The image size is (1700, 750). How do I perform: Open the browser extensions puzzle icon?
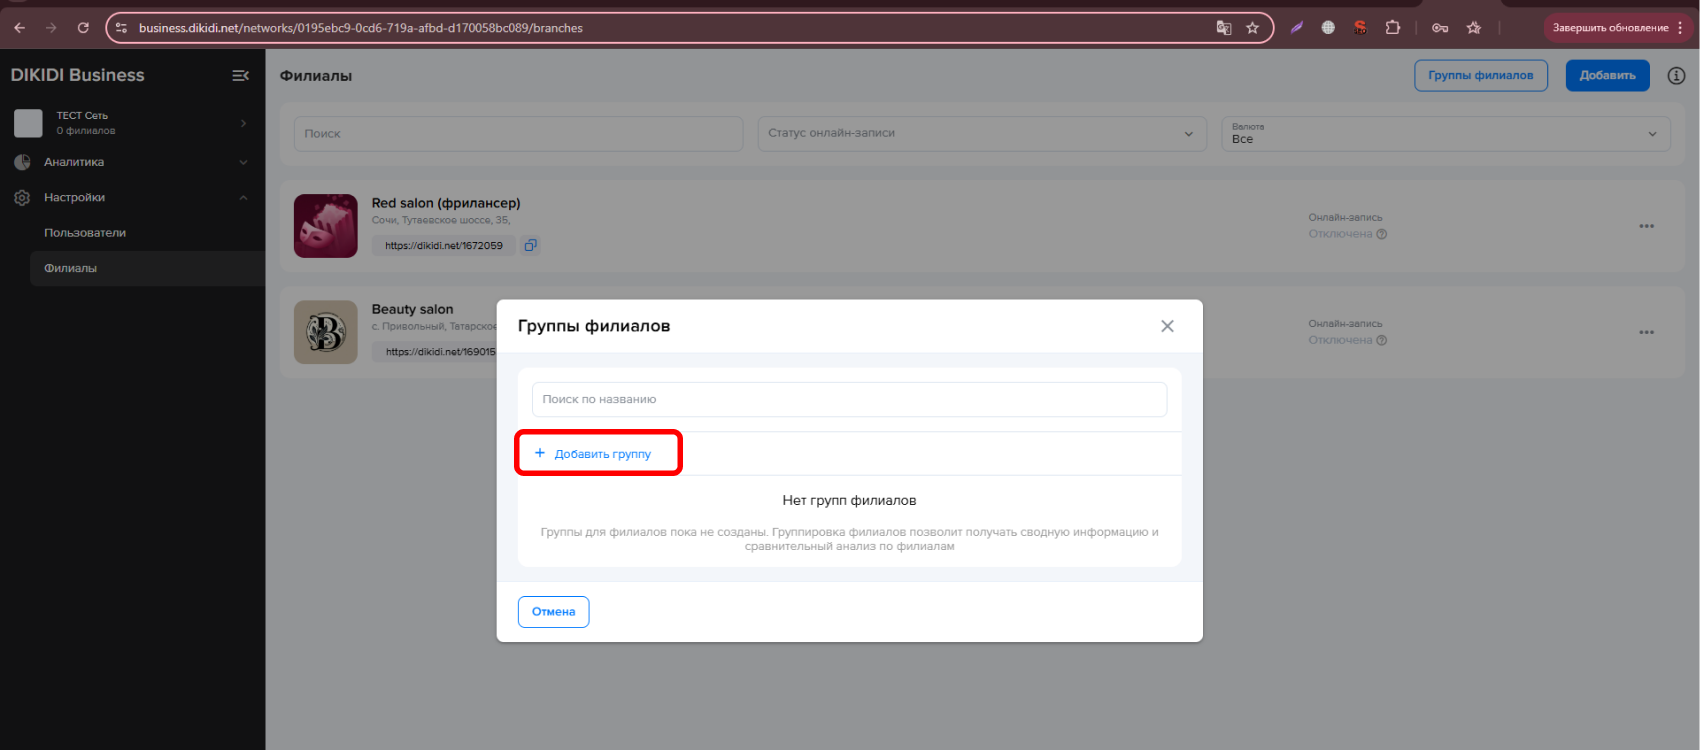click(1392, 28)
